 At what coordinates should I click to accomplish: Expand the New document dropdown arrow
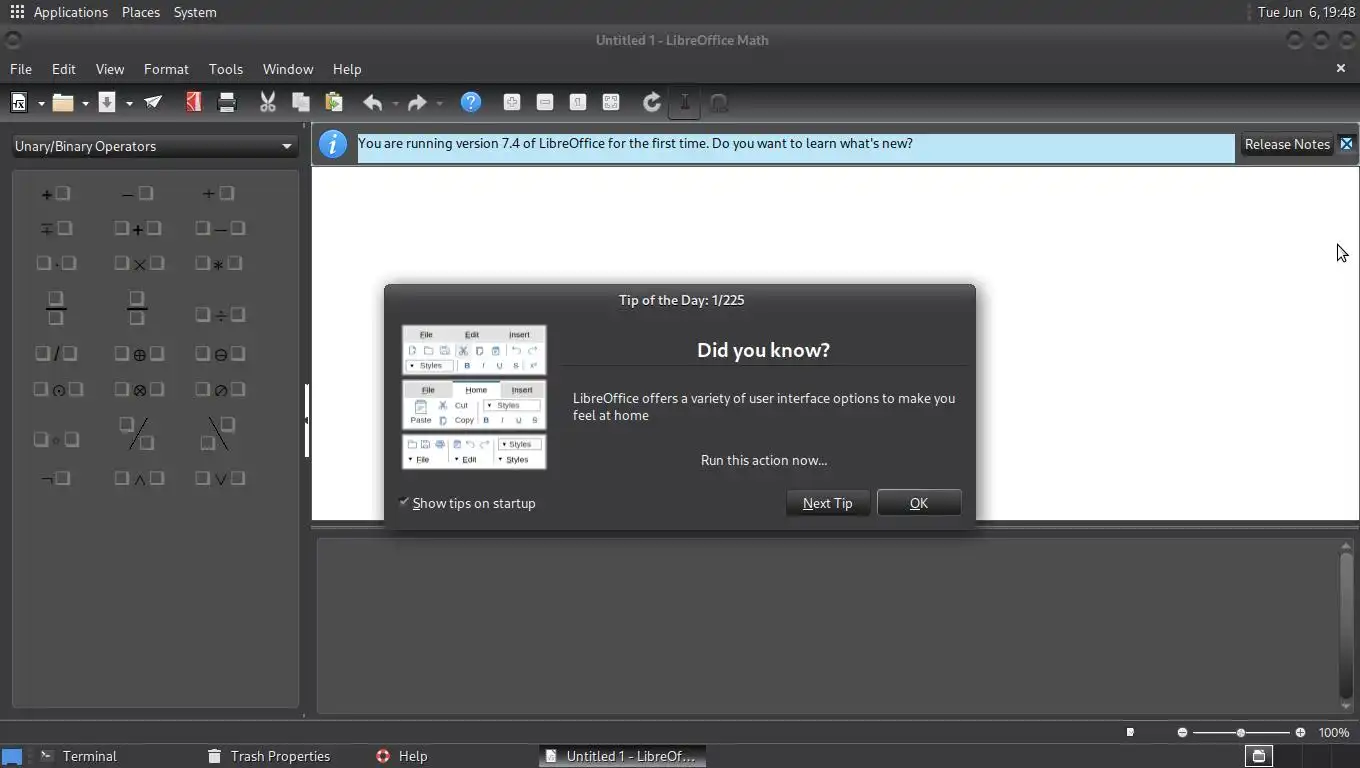(41, 103)
